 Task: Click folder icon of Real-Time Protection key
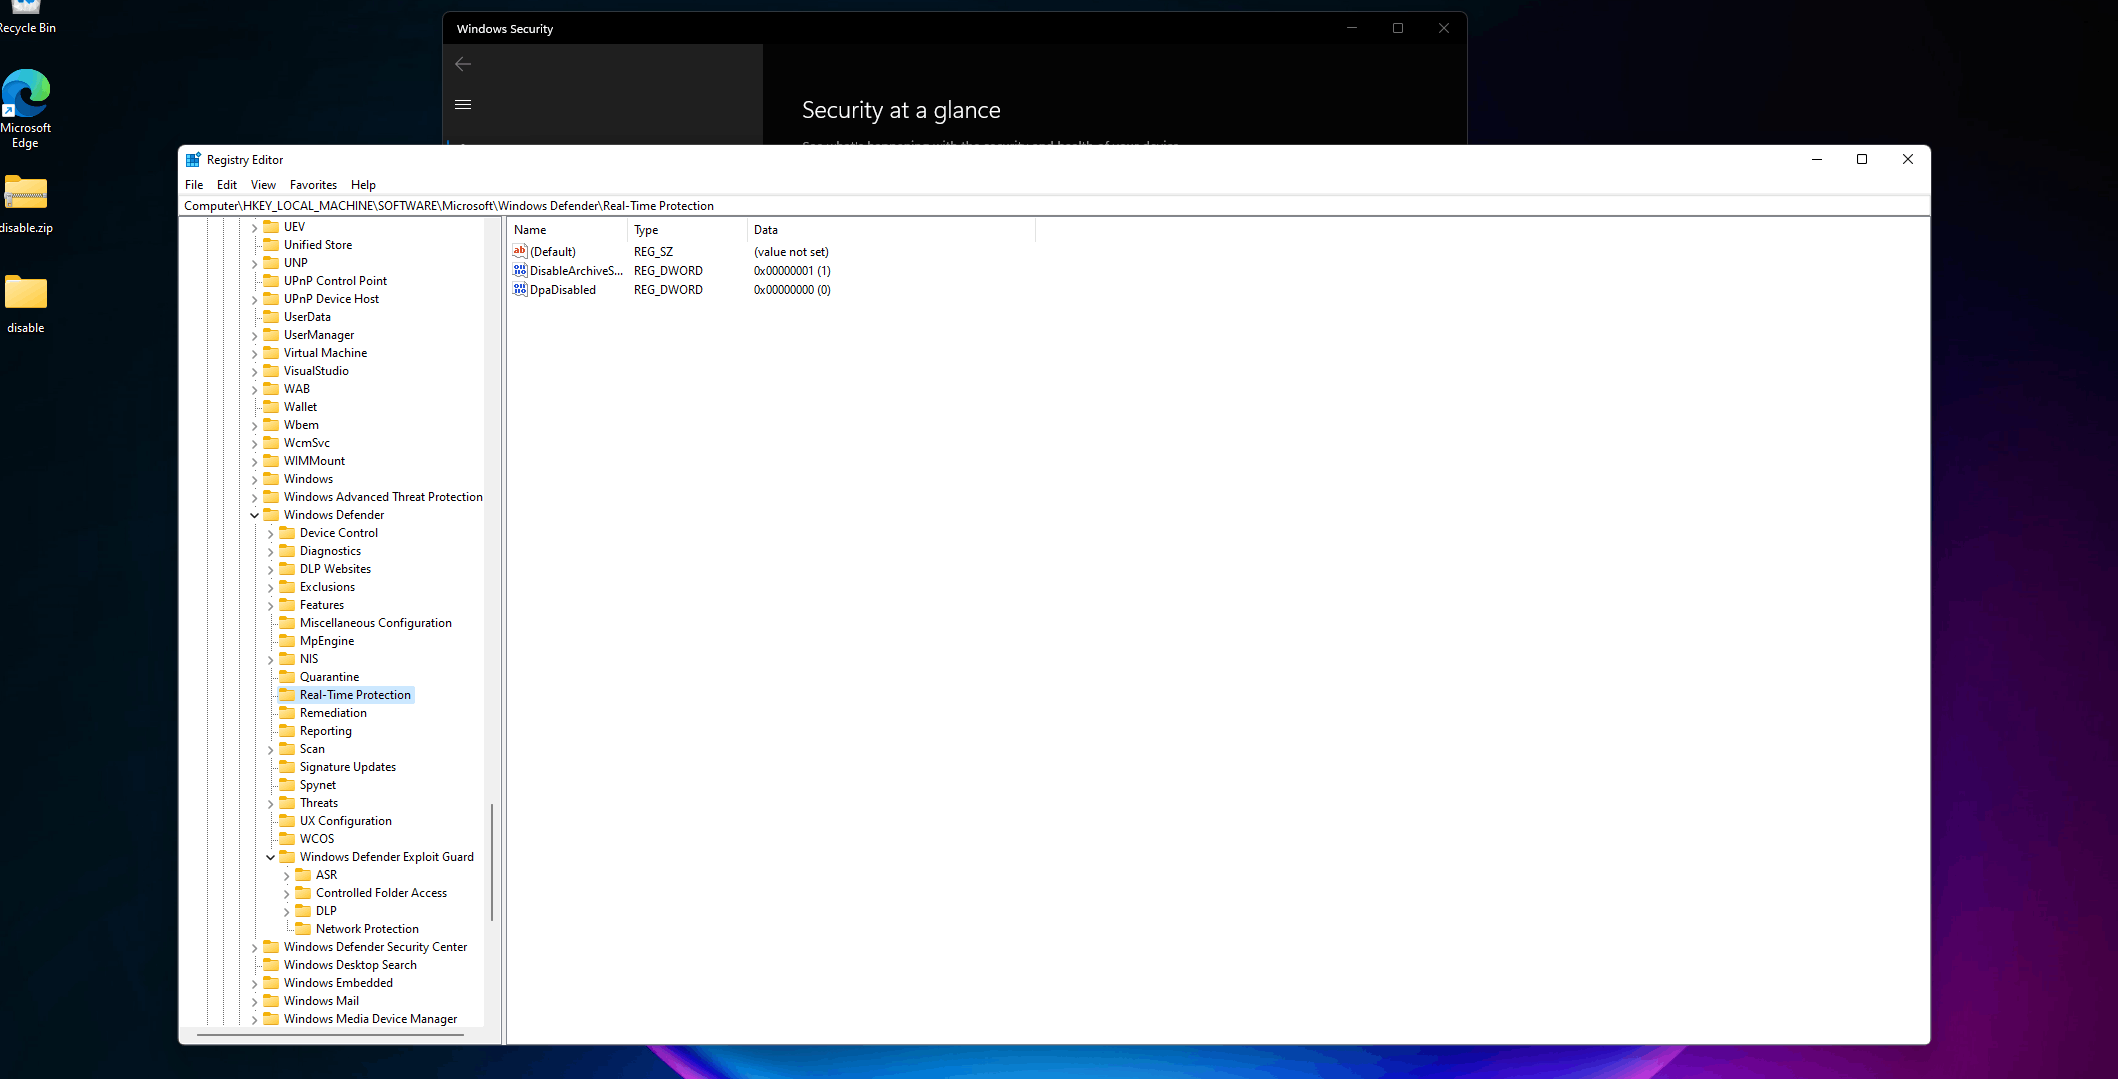[x=288, y=695]
